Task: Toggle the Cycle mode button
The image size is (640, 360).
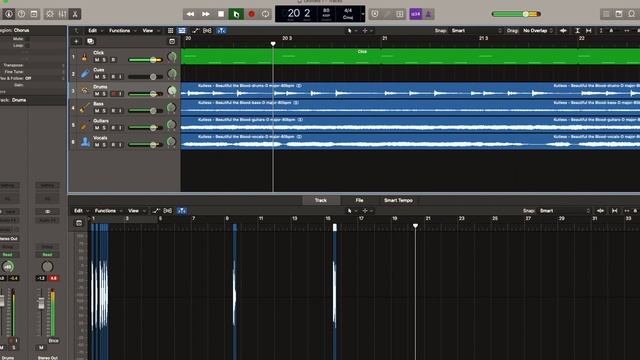Action: point(265,14)
